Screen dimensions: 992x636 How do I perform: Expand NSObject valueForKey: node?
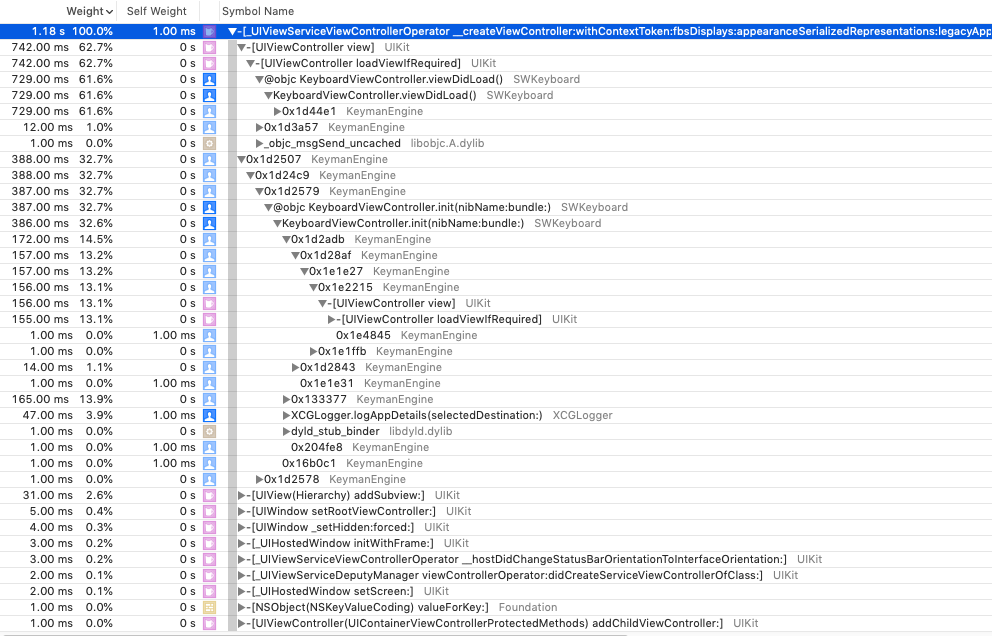[241, 608]
